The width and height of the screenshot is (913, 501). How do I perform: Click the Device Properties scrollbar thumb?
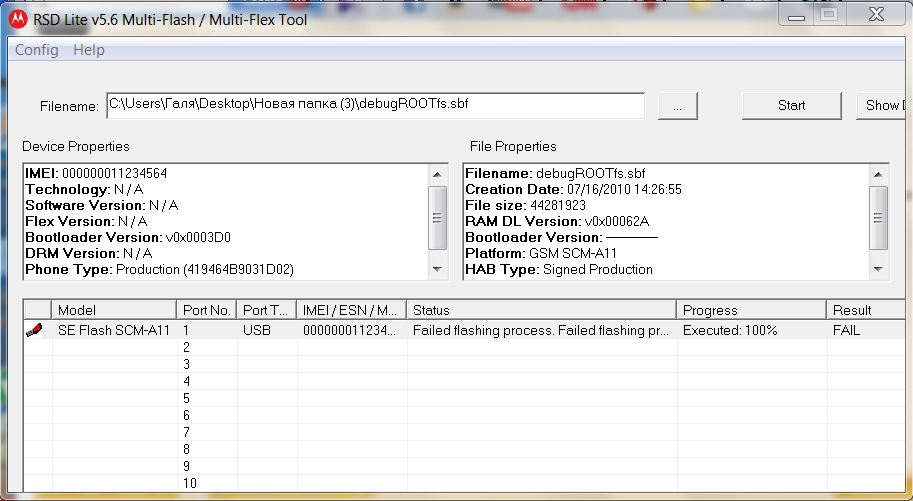coord(437,218)
